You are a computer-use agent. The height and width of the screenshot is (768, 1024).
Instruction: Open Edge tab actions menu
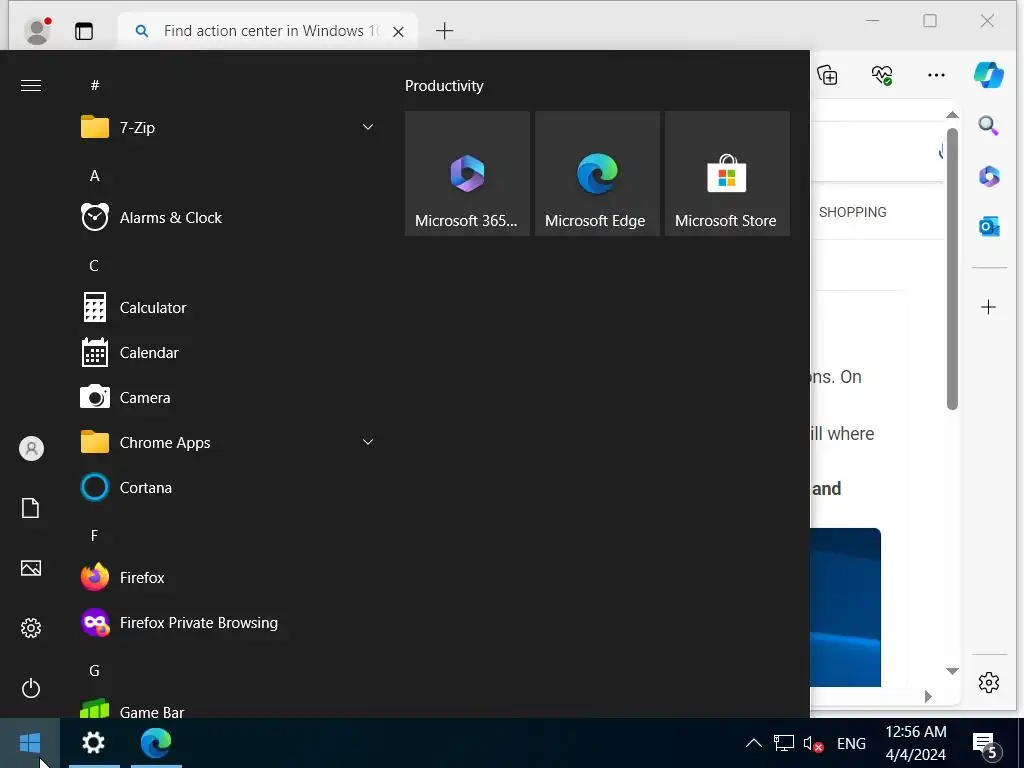click(84, 31)
